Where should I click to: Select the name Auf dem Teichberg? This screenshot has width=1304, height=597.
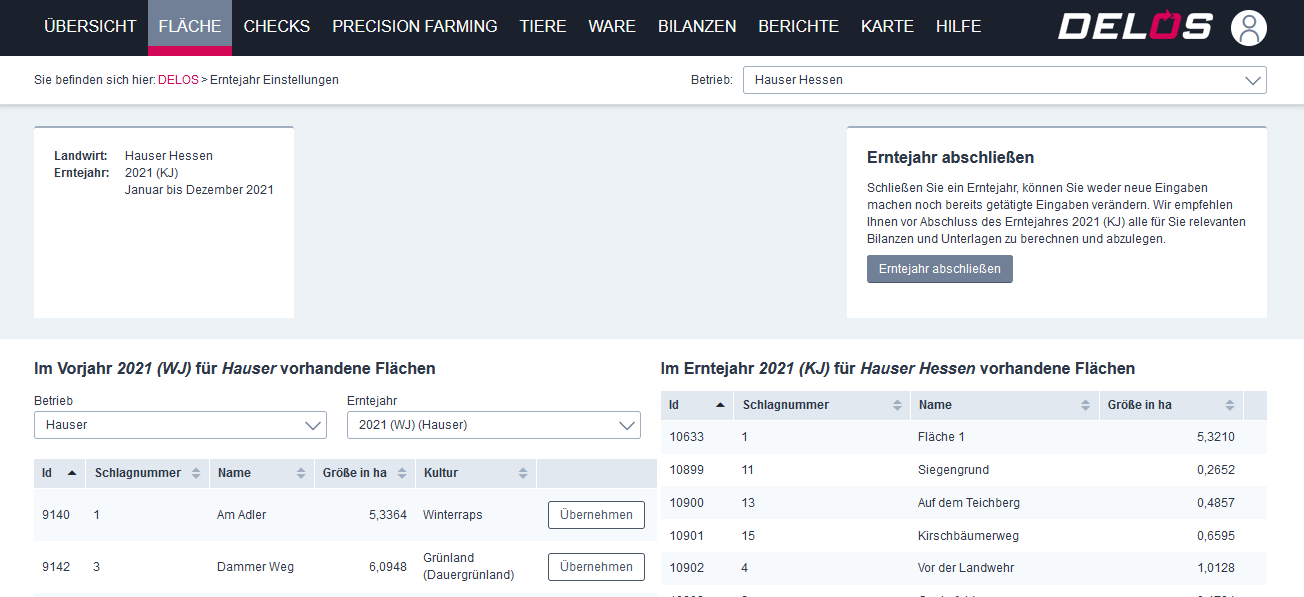tap(969, 503)
